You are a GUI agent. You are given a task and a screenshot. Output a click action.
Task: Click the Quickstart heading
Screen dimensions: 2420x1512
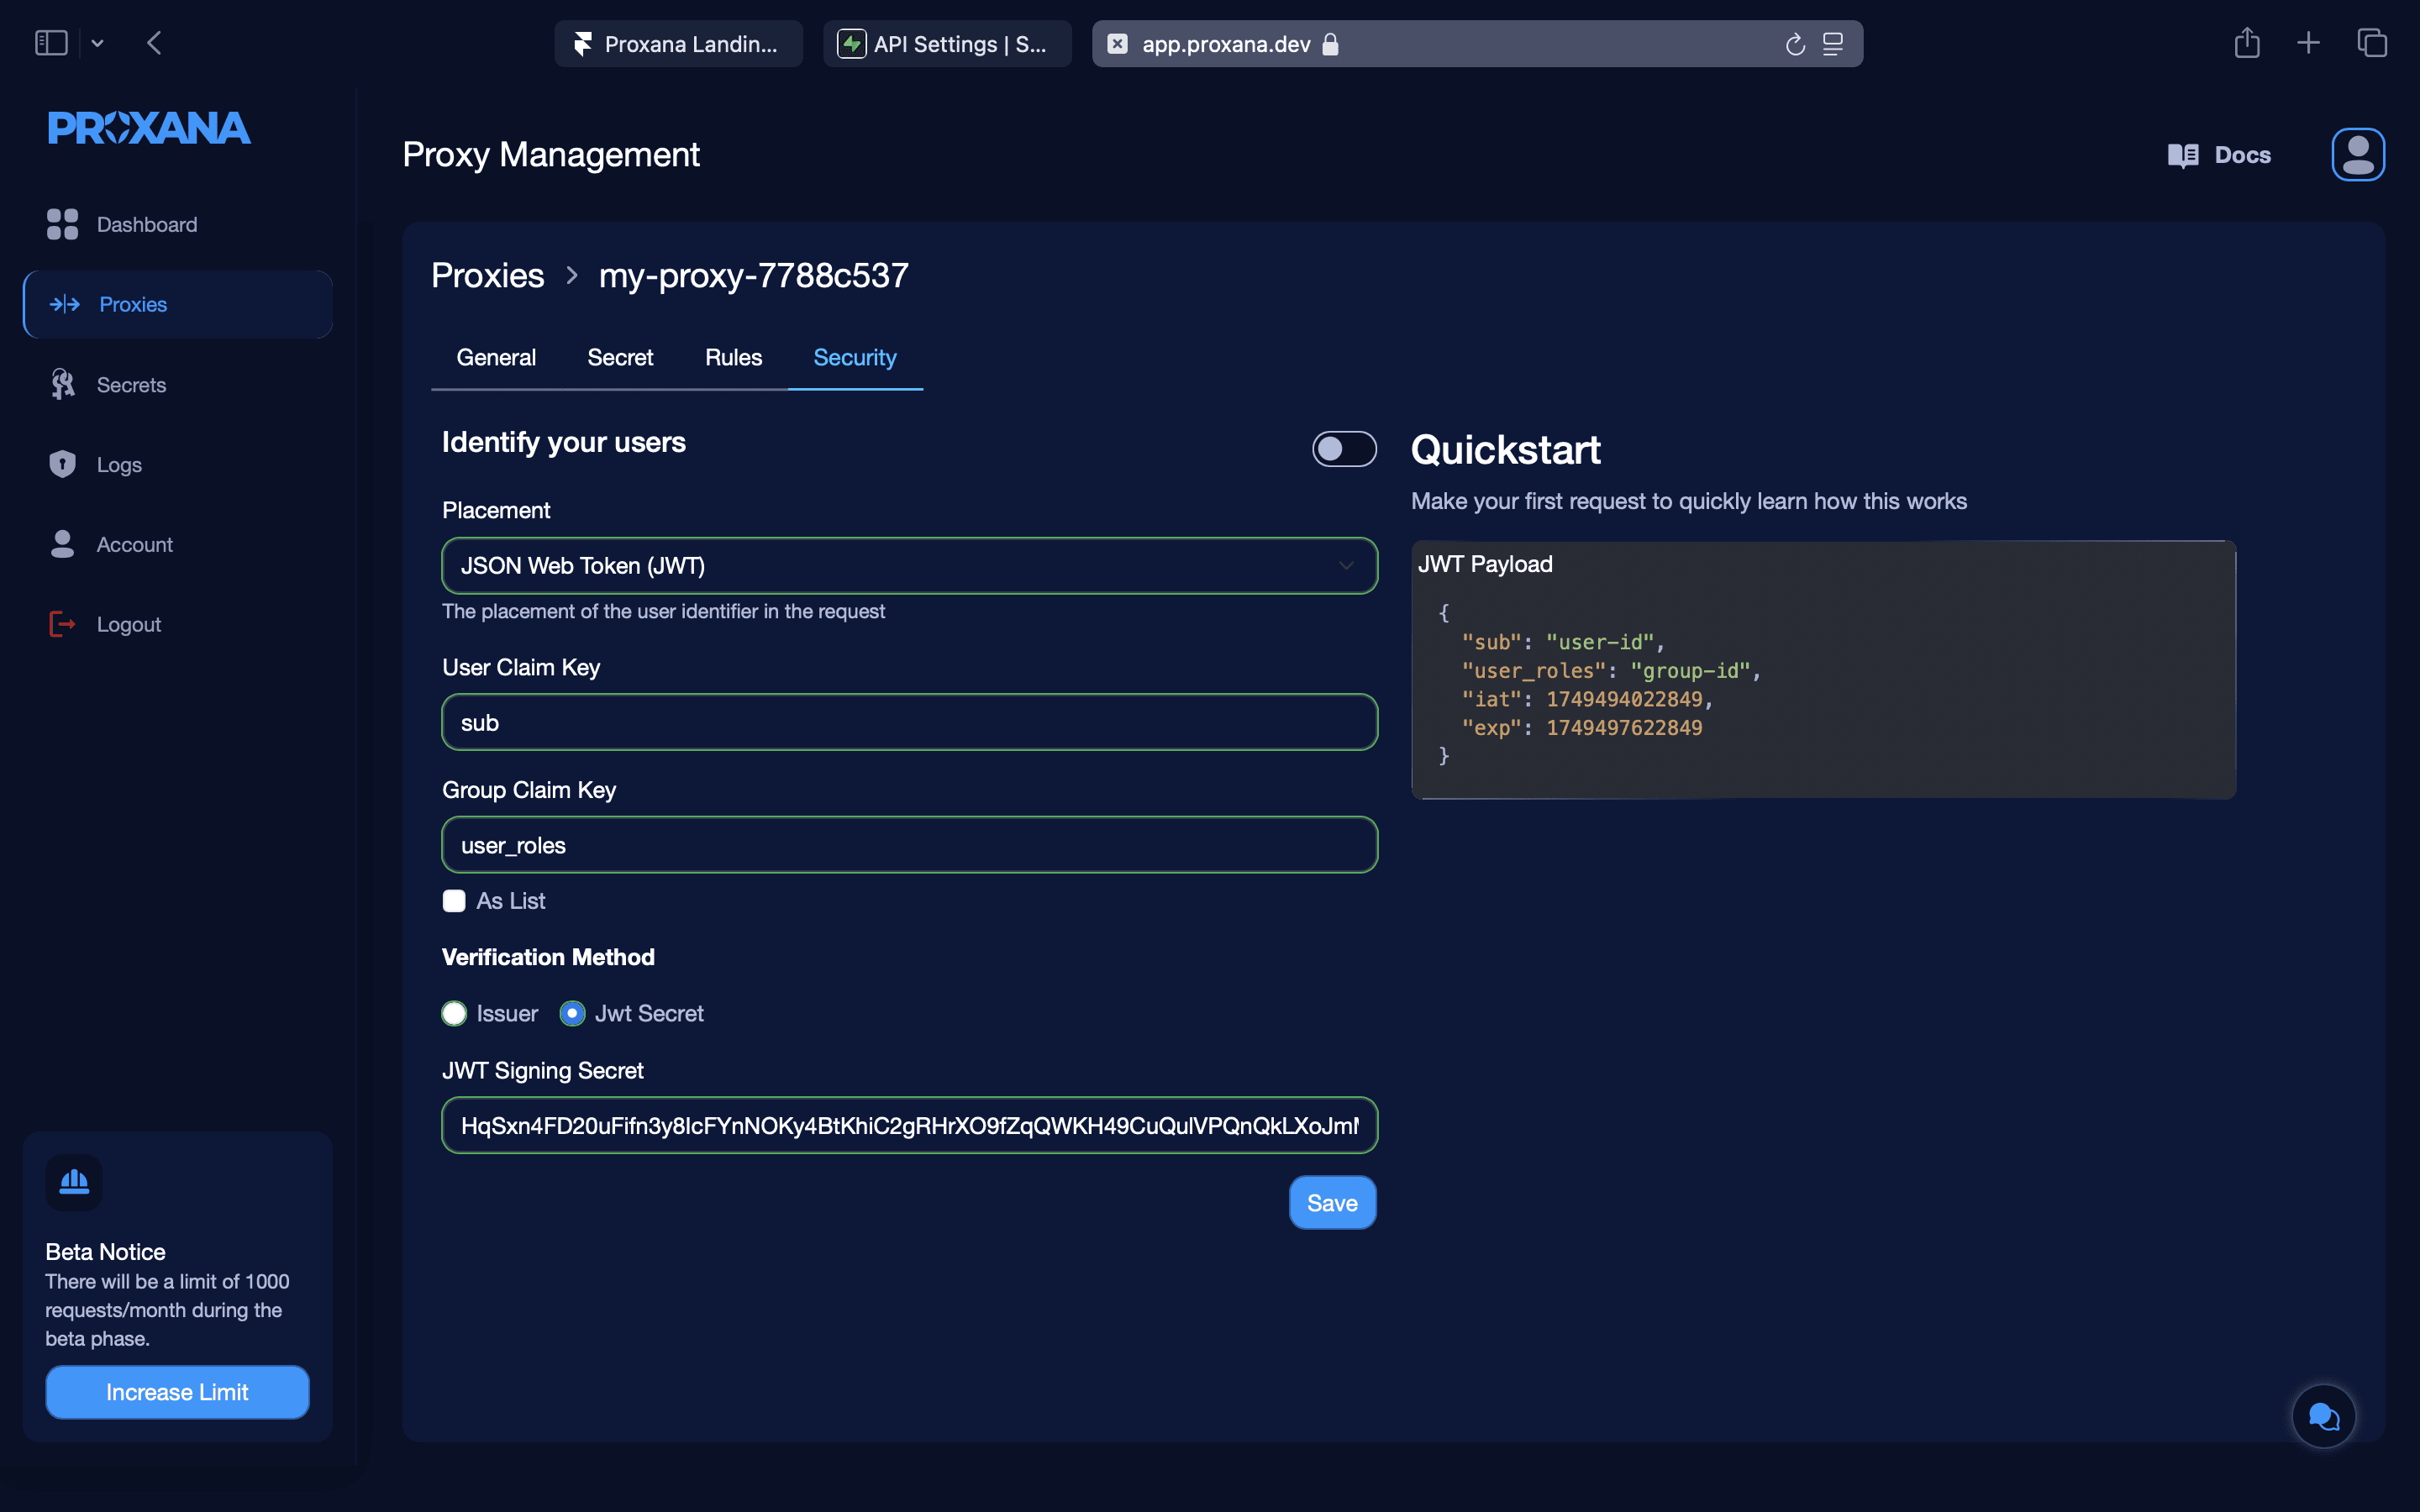1505,449
